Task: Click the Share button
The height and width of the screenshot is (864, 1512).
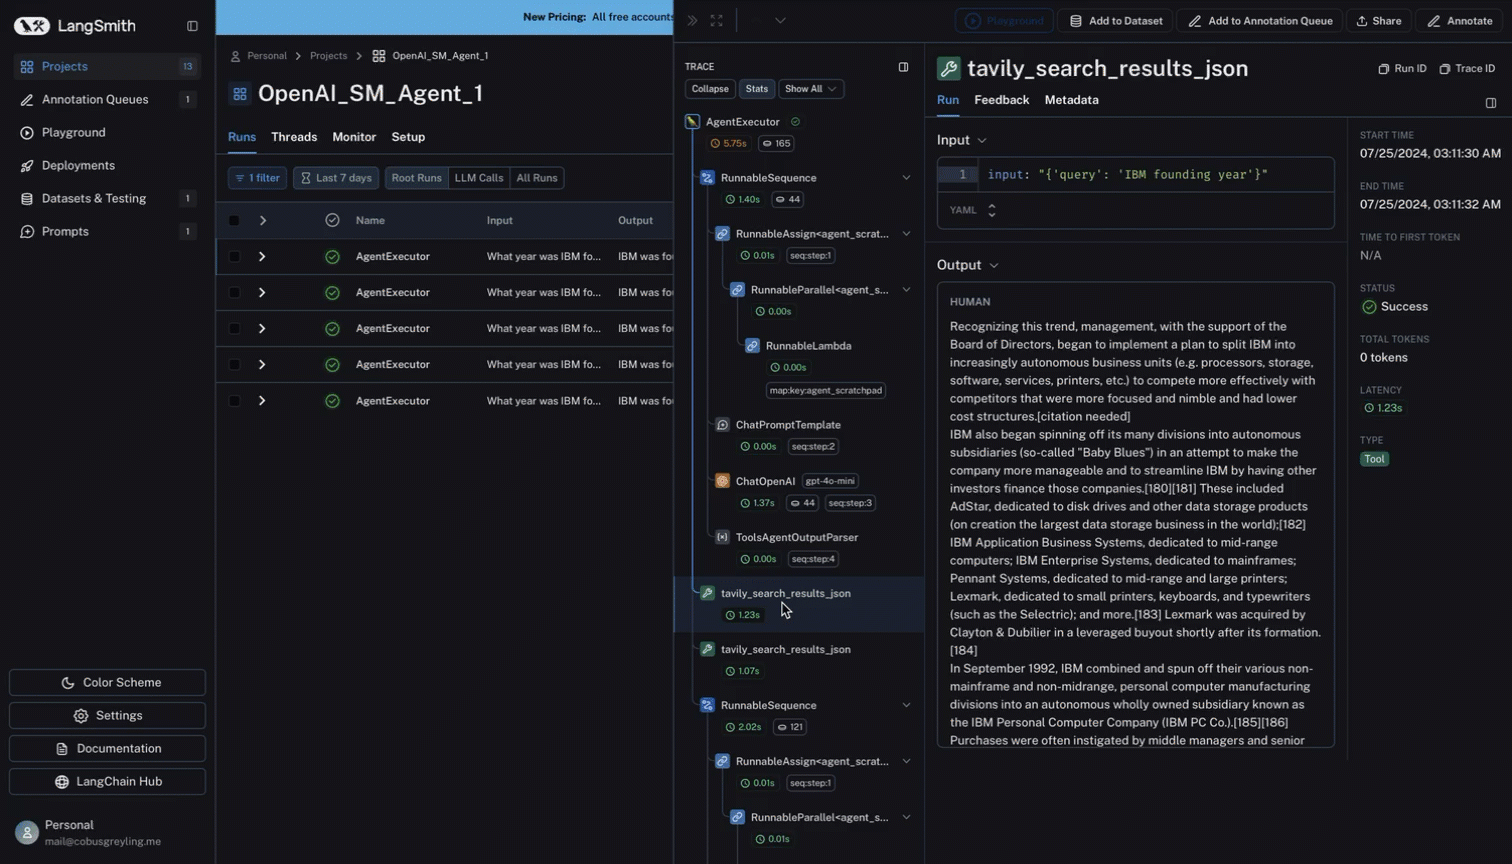Action: click(1378, 21)
